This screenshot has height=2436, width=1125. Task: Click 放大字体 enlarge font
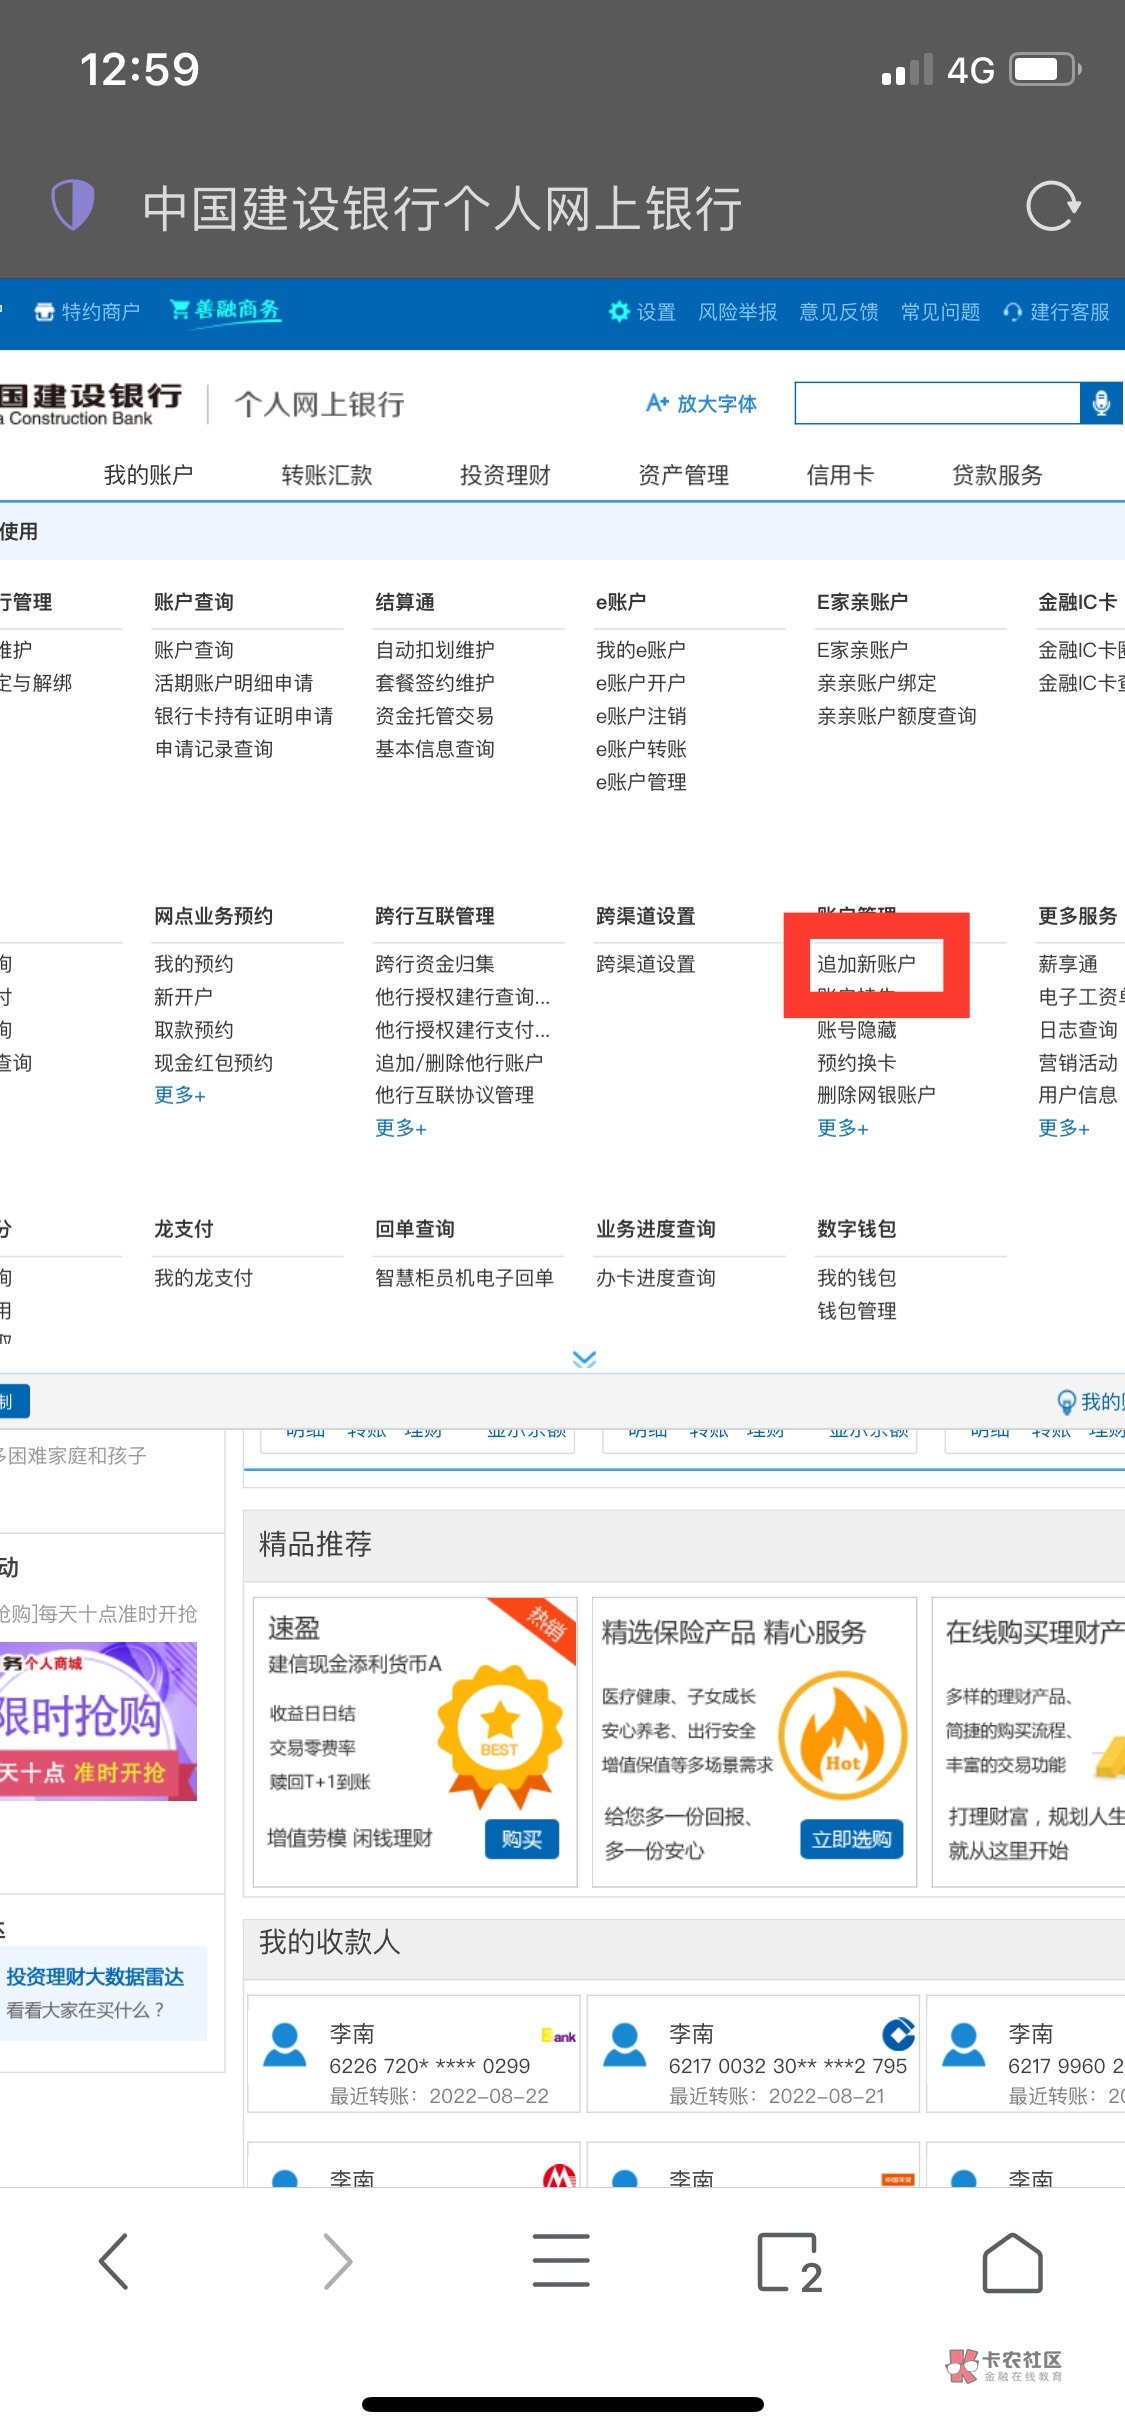(x=701, y=403)
